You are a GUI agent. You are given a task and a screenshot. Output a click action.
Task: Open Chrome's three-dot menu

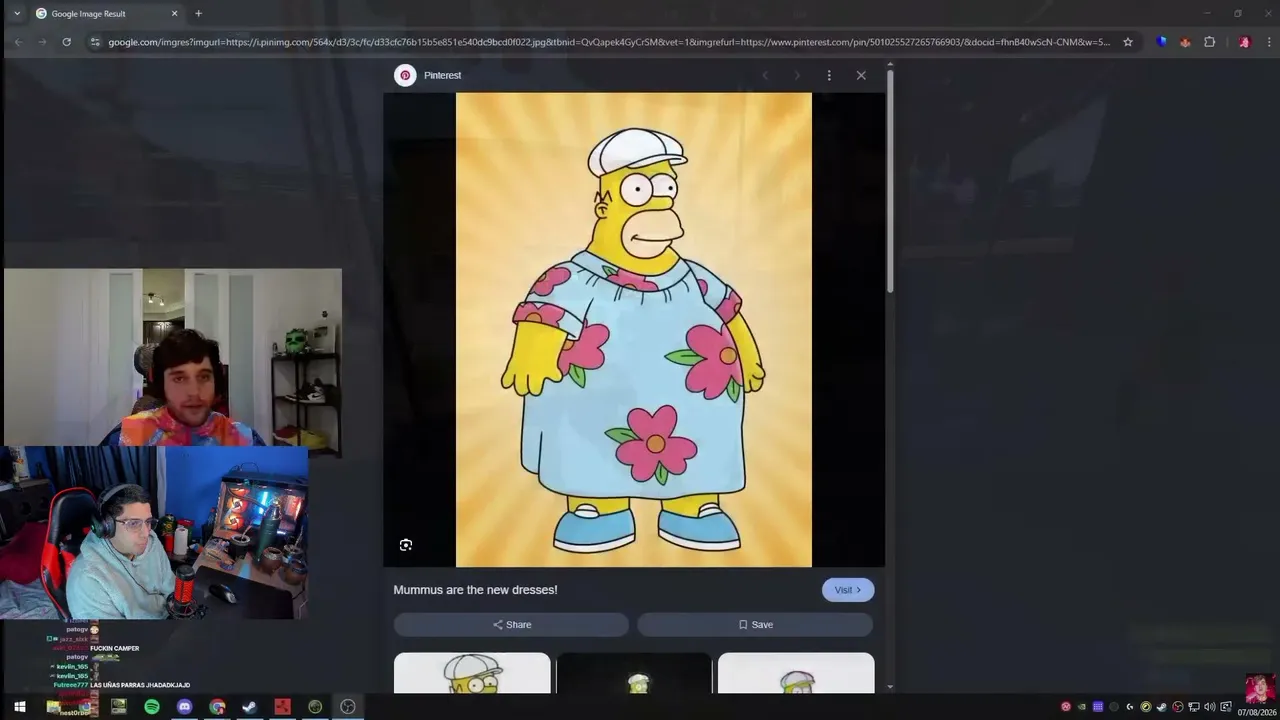(1269, 42)
